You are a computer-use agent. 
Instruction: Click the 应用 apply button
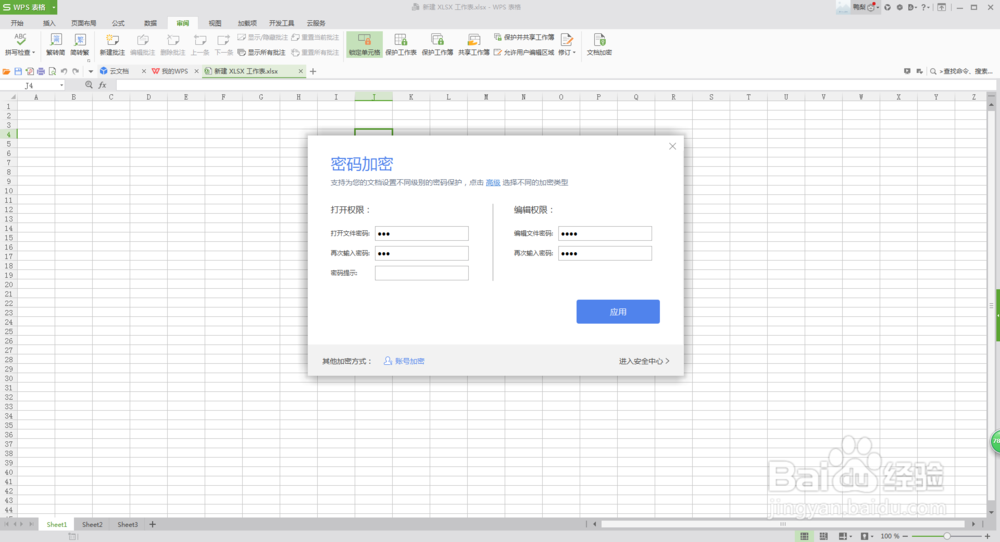click(x=618, y=312)
